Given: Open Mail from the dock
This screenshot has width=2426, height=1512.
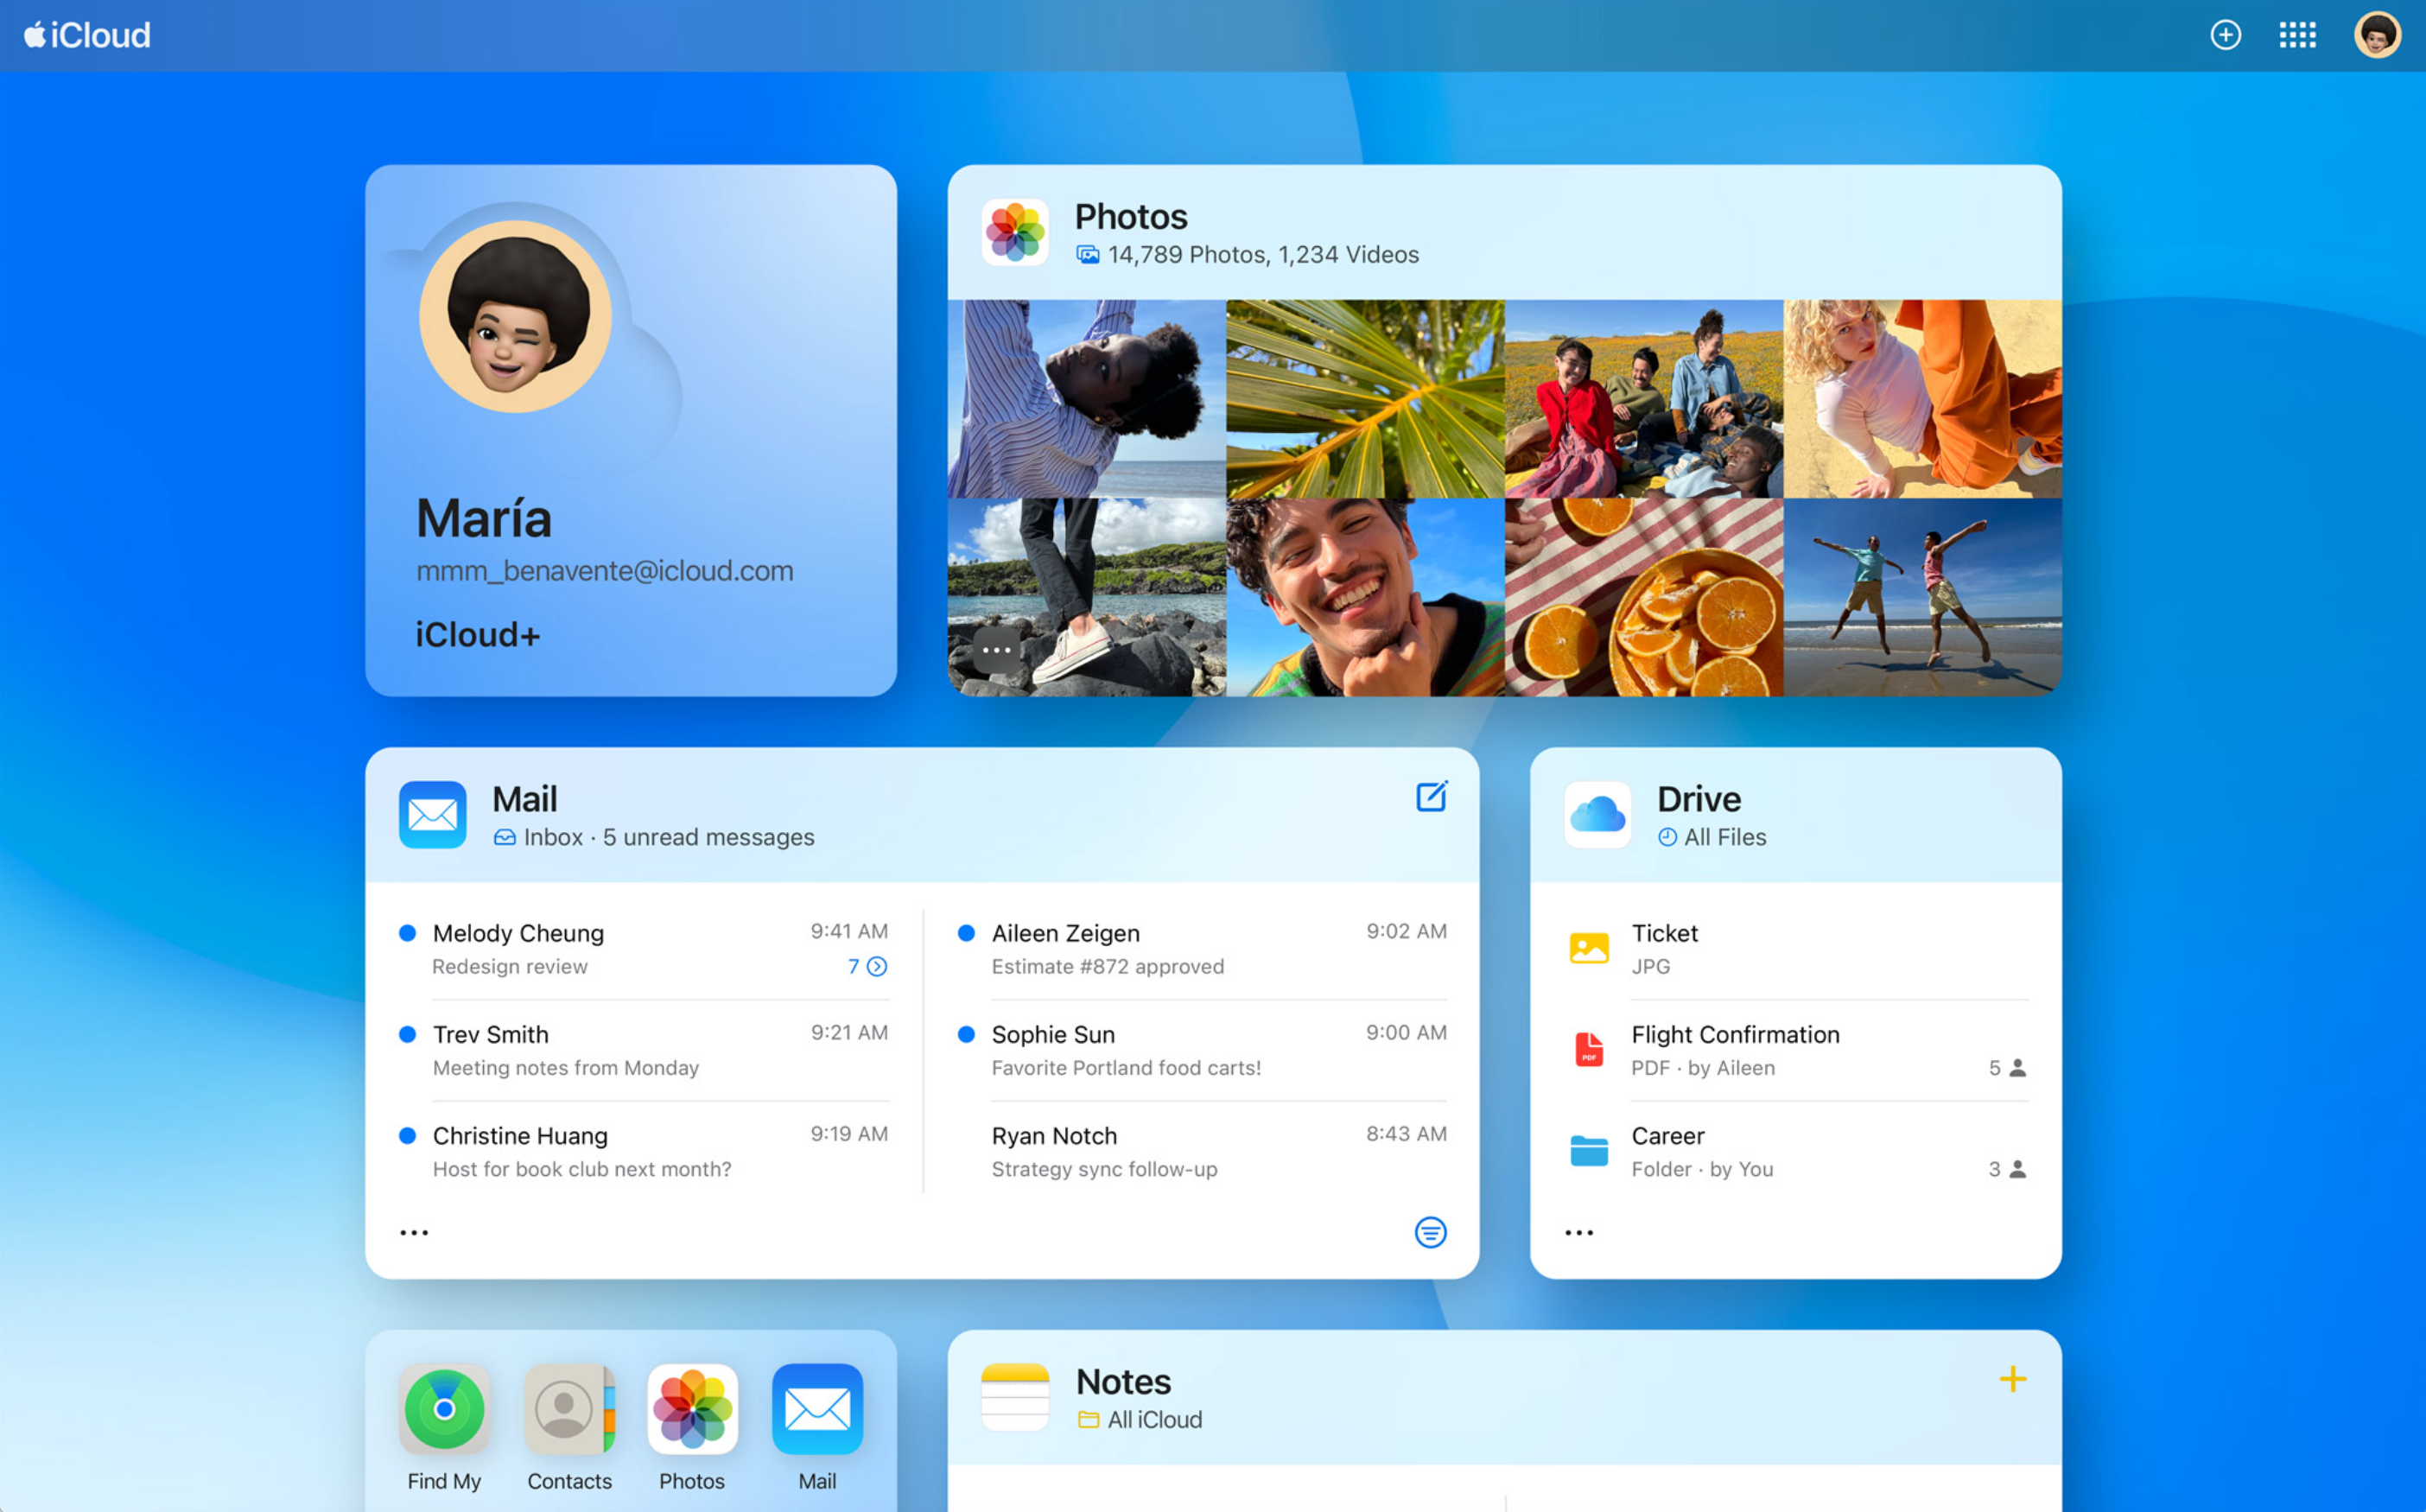Looking at the screenshot, I should [817, 1413].
